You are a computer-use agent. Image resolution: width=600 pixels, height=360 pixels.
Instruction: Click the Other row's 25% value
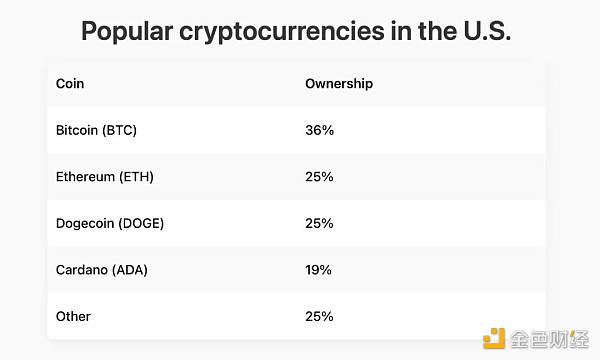point(320,316)
